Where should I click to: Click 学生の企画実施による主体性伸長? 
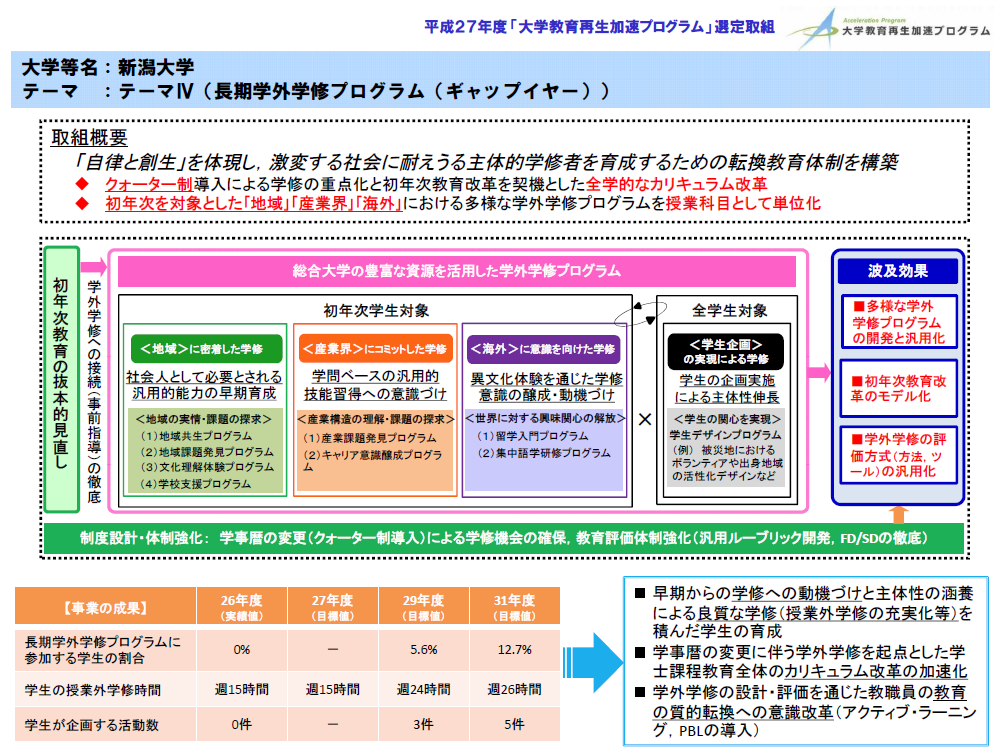(x=726, y=388)
